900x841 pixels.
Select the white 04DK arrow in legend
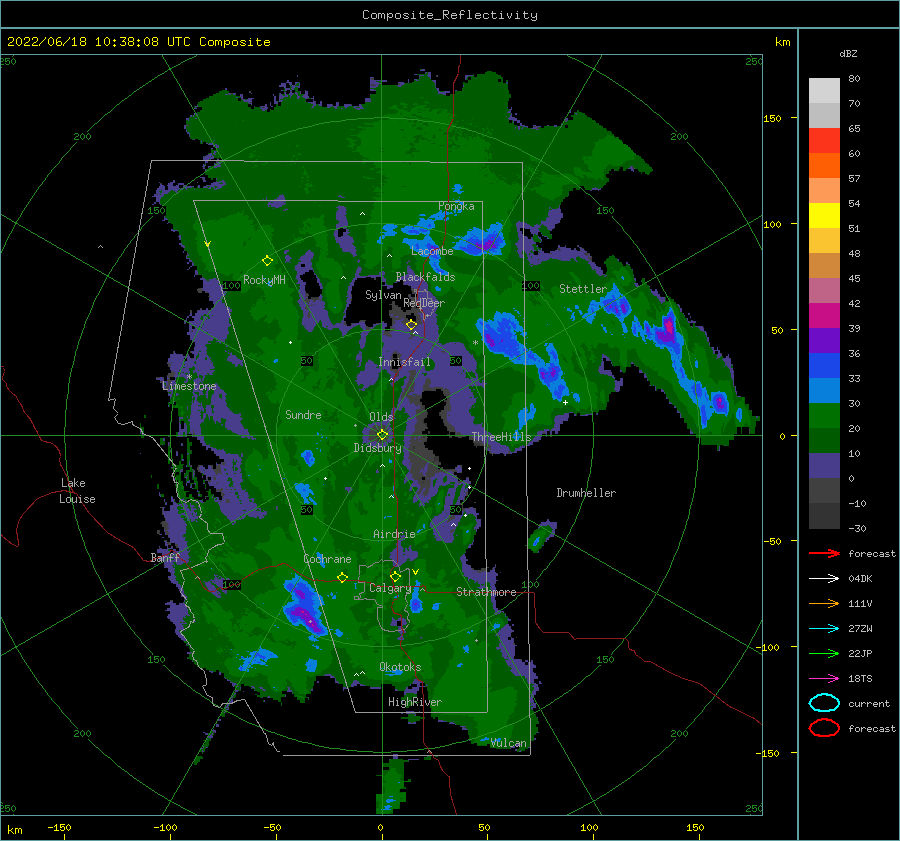click(x=824, y=578)
